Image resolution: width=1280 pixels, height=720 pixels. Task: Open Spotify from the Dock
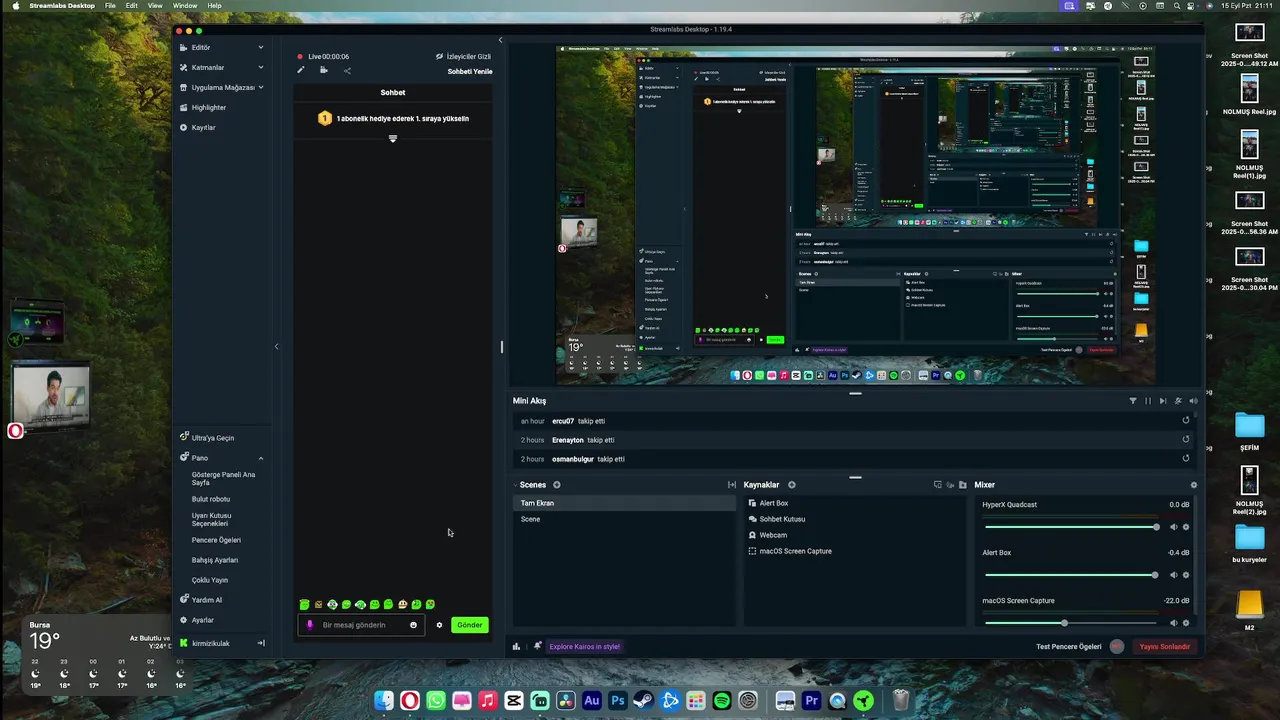point(722,701)
